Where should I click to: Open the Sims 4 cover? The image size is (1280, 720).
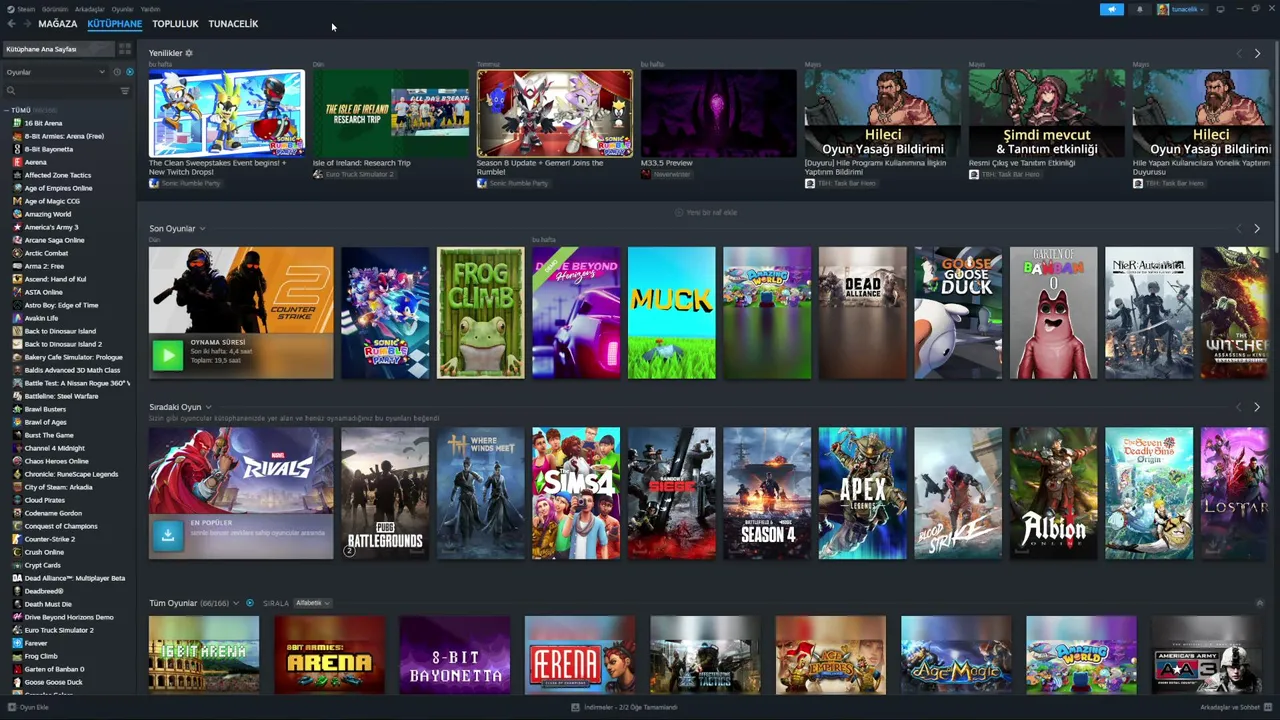(576, 493)
